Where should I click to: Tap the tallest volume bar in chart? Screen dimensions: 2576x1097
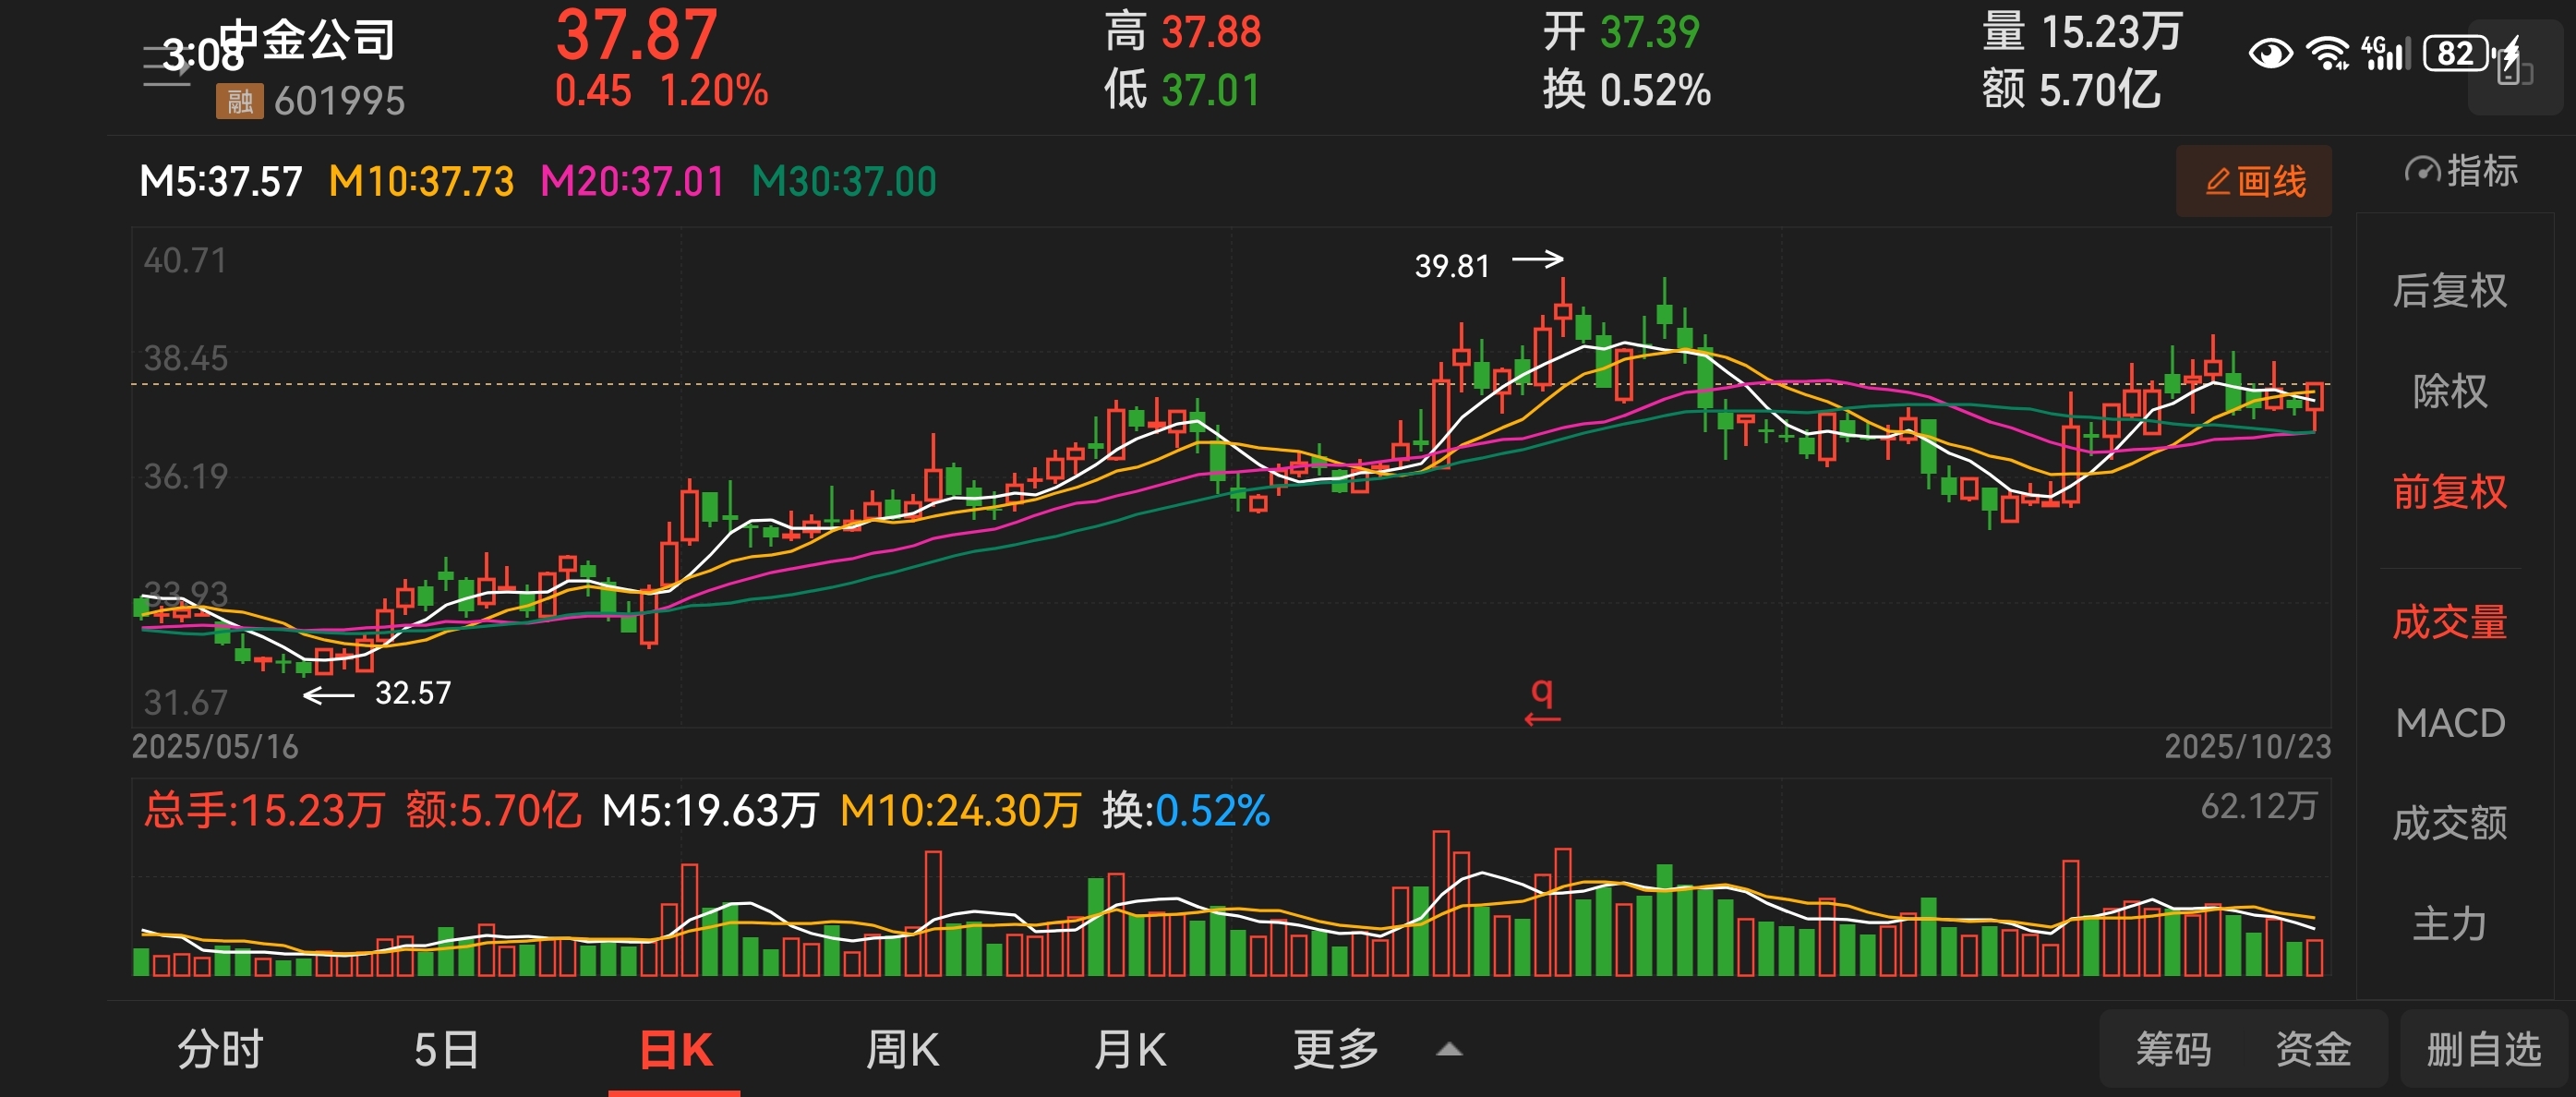click(x=1441, y=902)
